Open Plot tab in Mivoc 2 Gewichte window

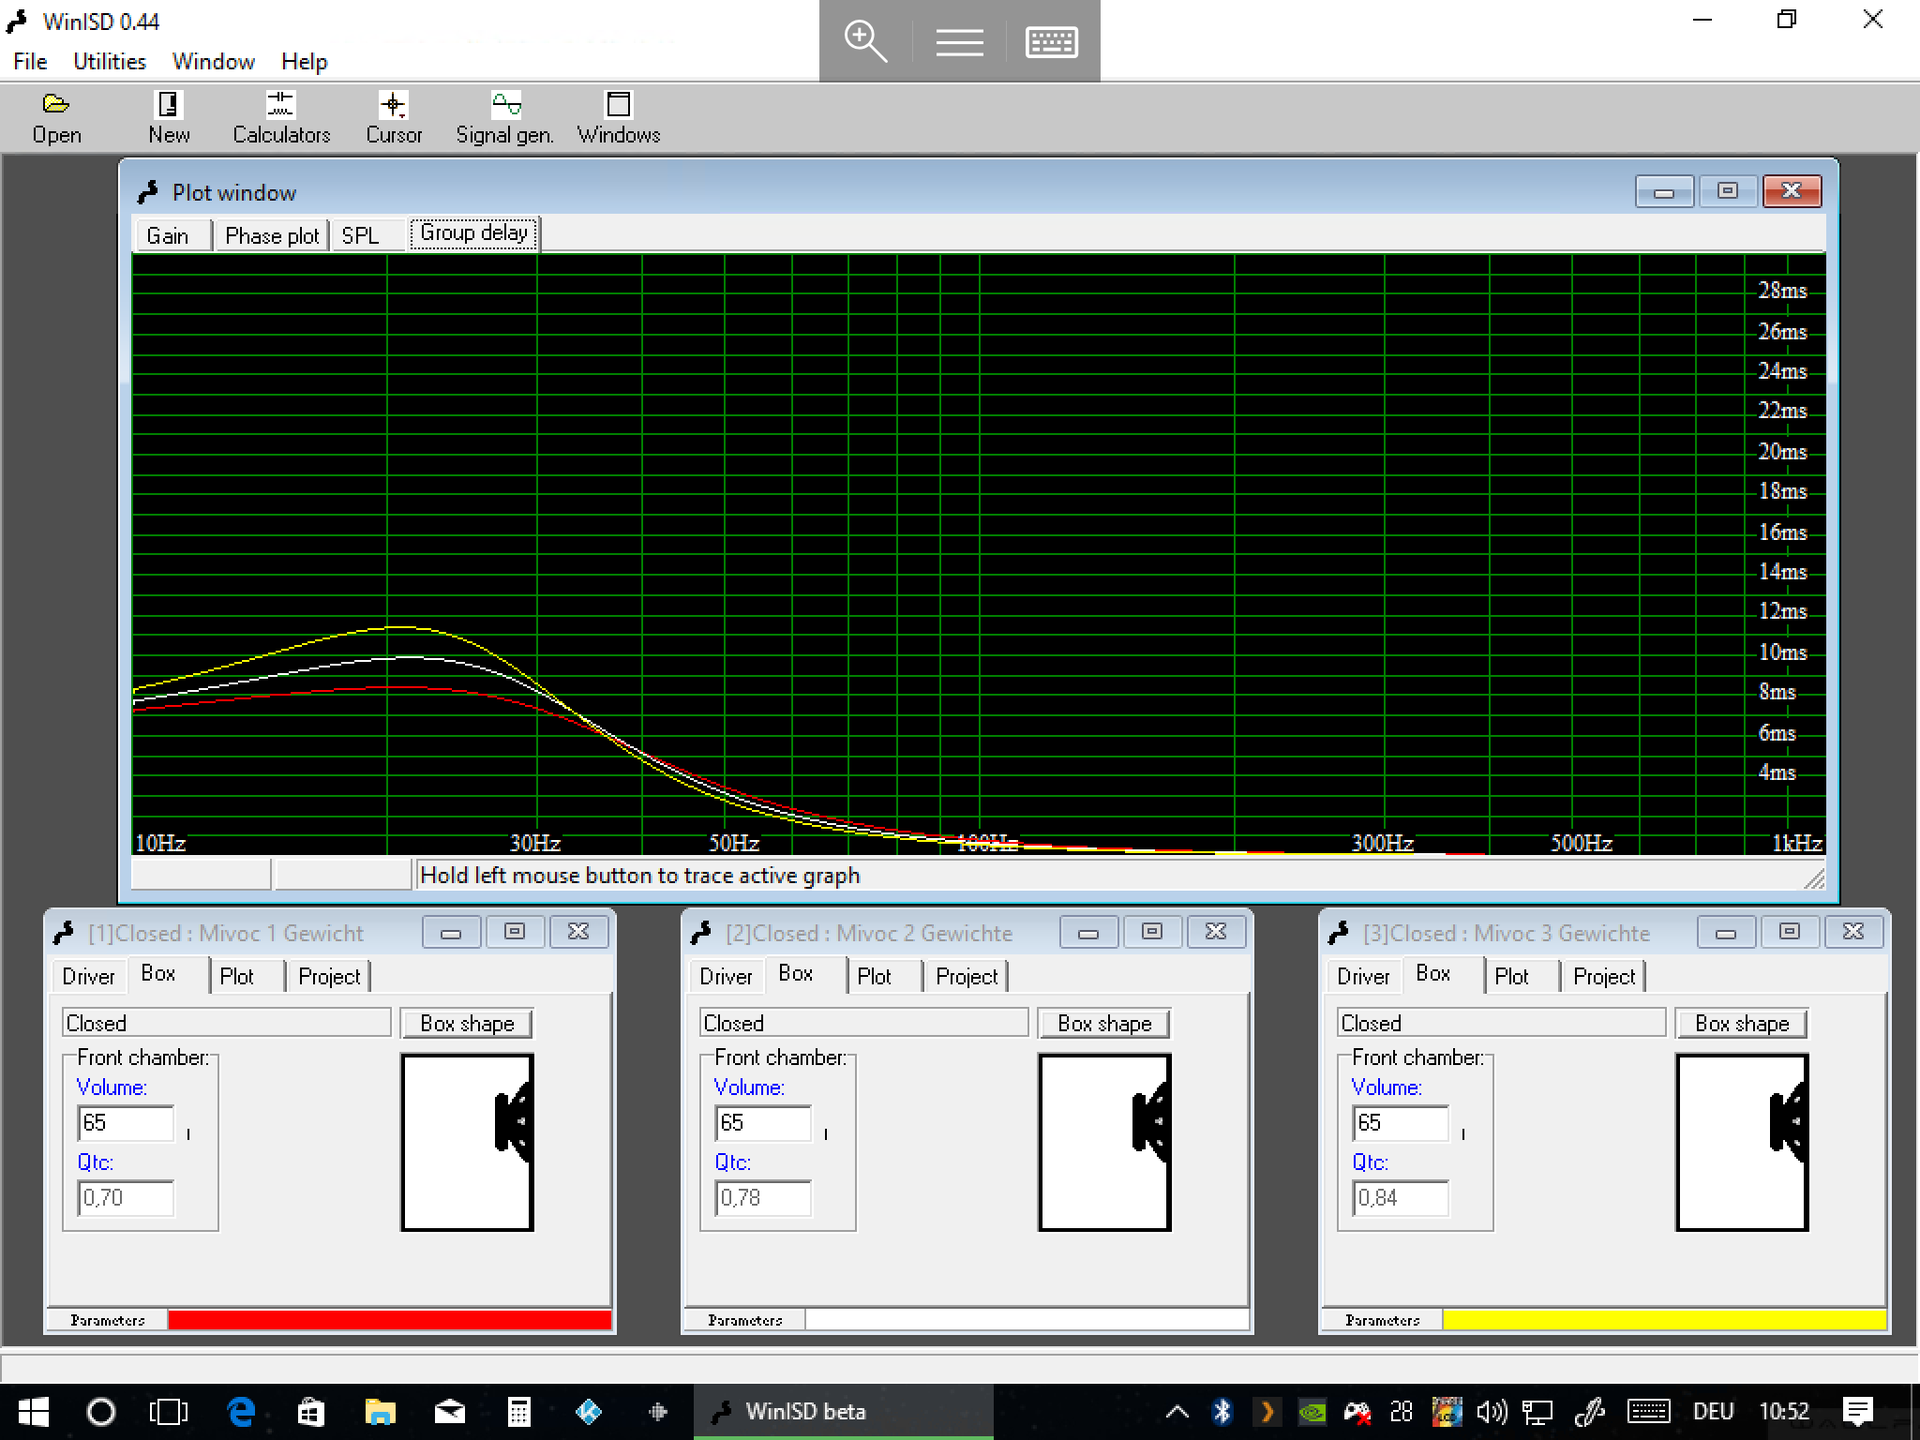(x=883, y=976)
